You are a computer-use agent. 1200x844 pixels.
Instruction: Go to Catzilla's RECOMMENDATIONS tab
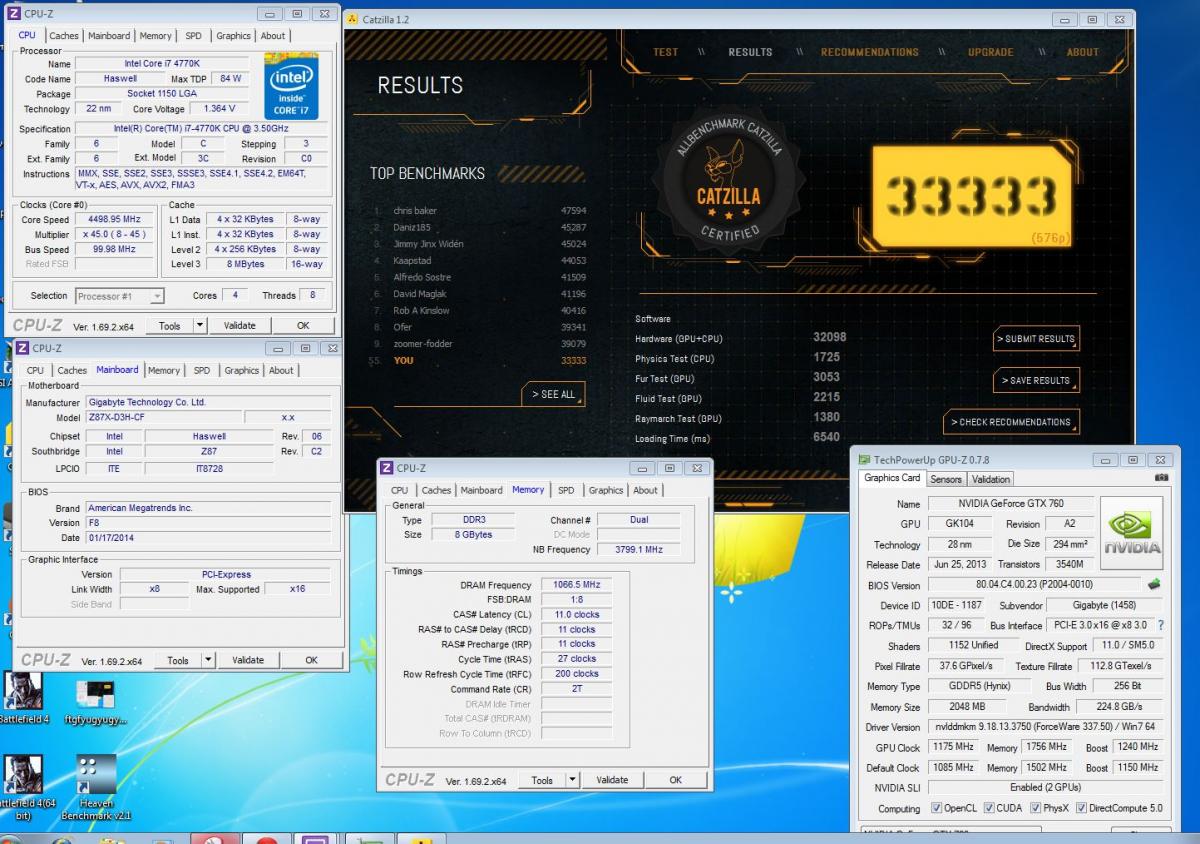(x=869, y=52)
